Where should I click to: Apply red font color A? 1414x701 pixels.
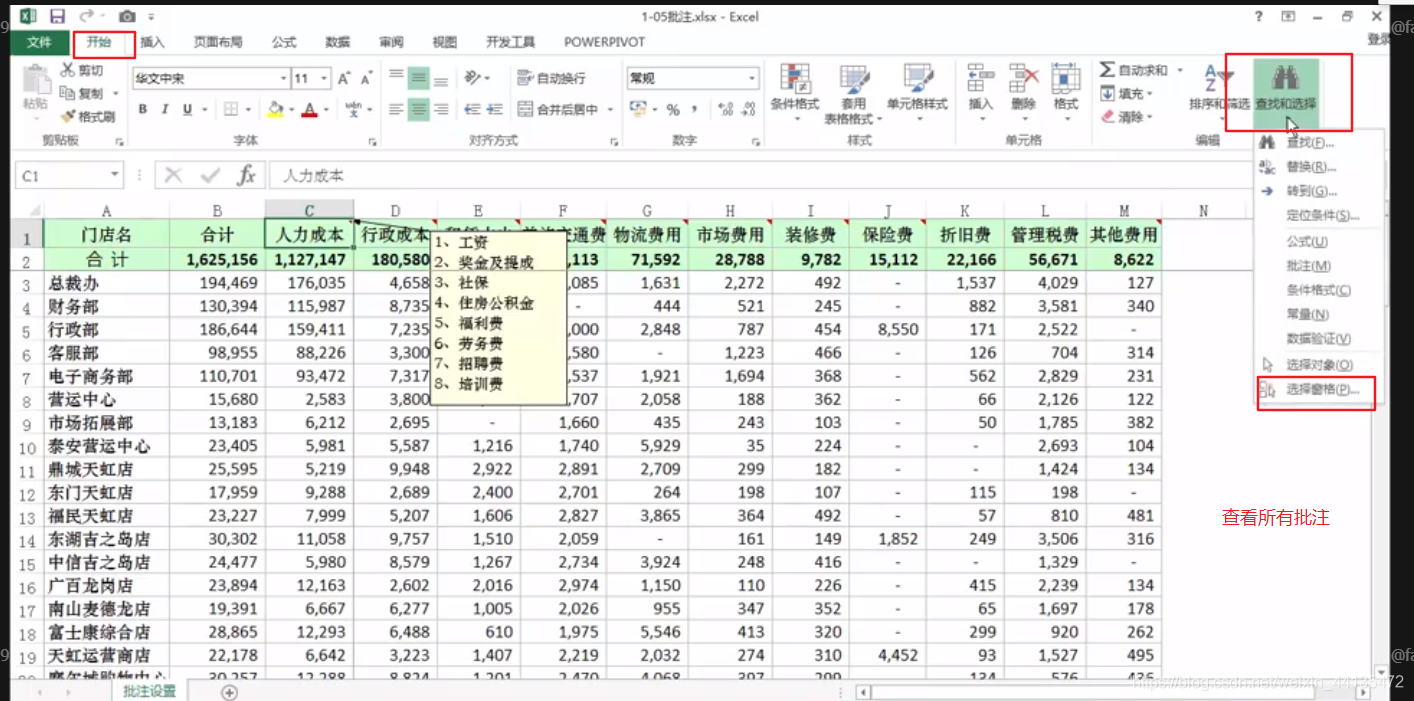click(310, 109)
